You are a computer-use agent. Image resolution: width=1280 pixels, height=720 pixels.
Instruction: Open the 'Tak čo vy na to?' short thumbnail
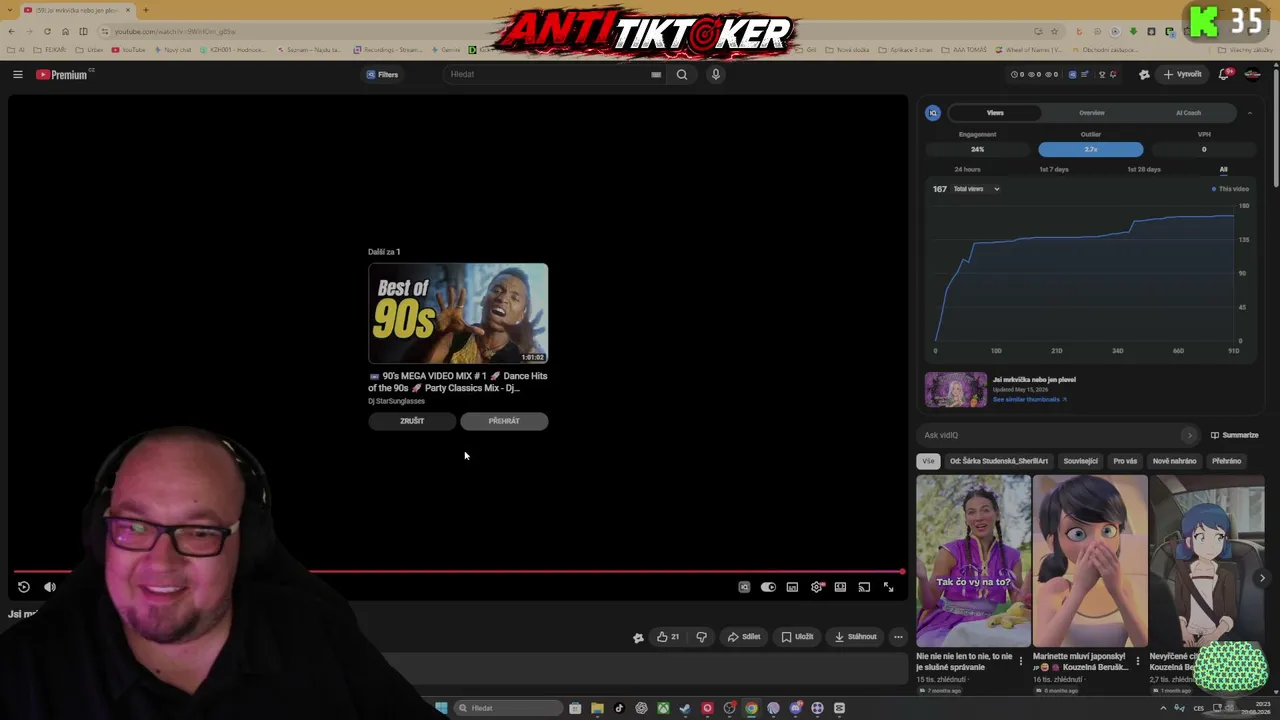click(x=973, y=561)
